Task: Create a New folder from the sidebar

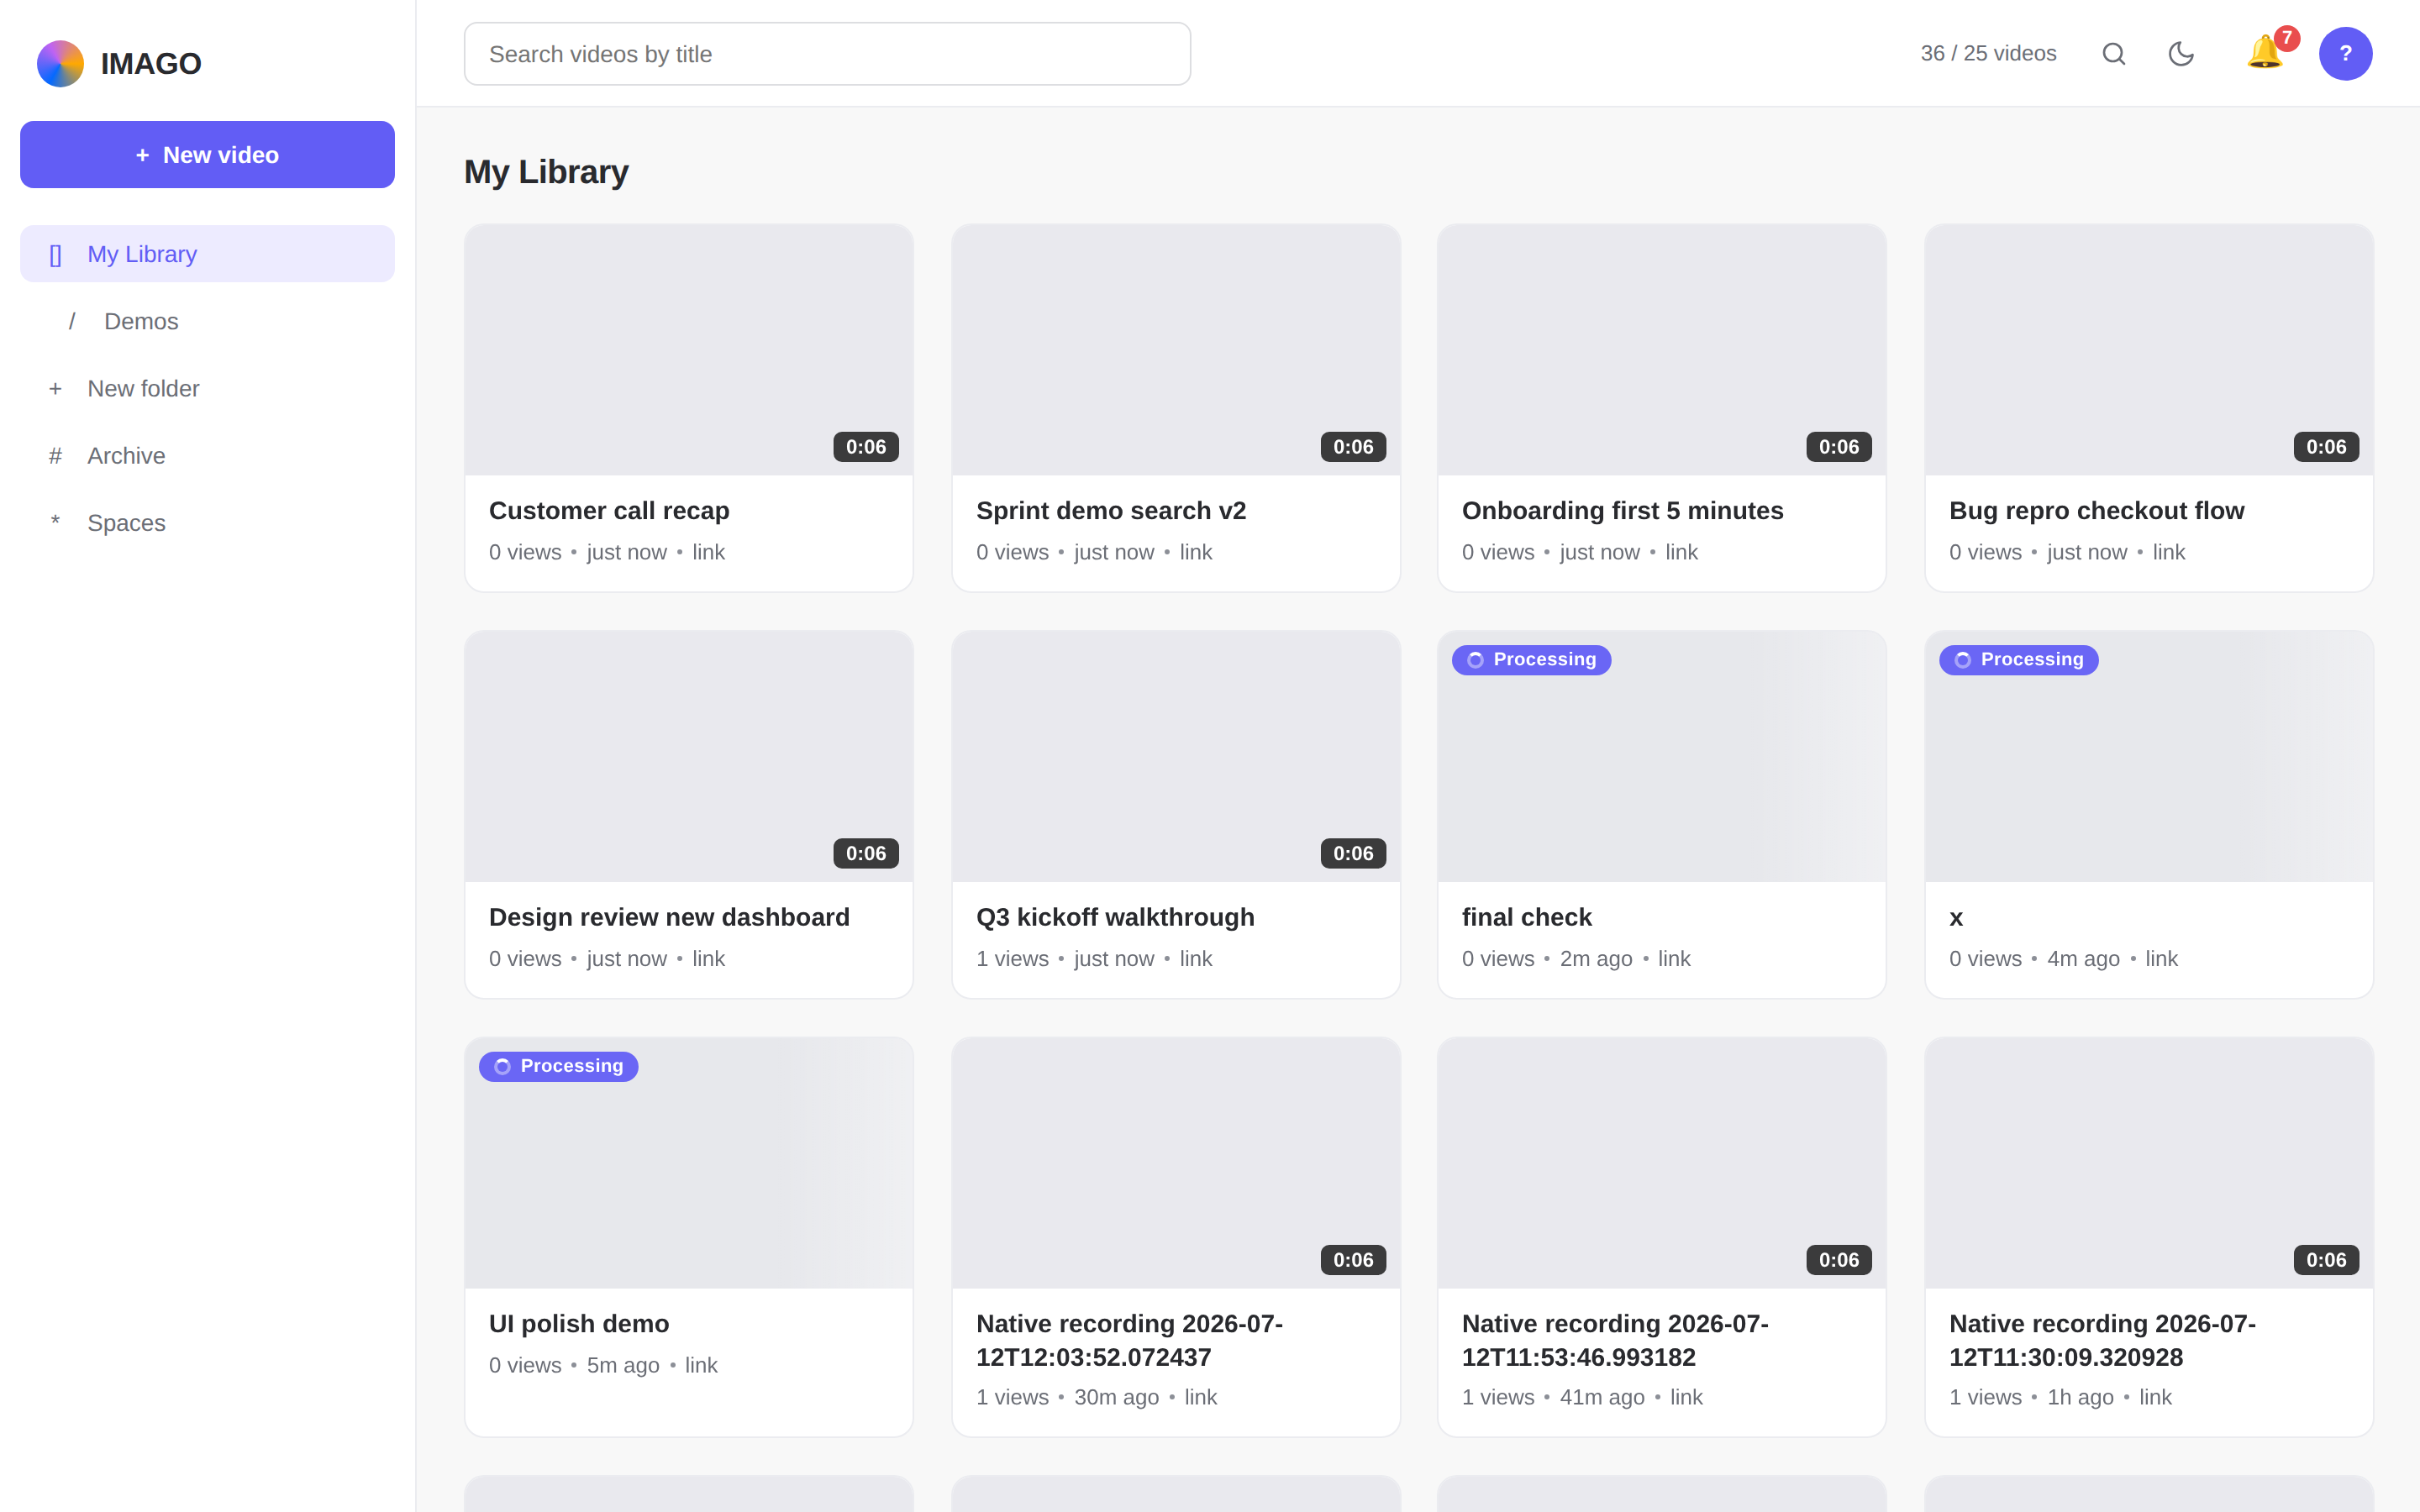Action: click(x=207, y=388)
